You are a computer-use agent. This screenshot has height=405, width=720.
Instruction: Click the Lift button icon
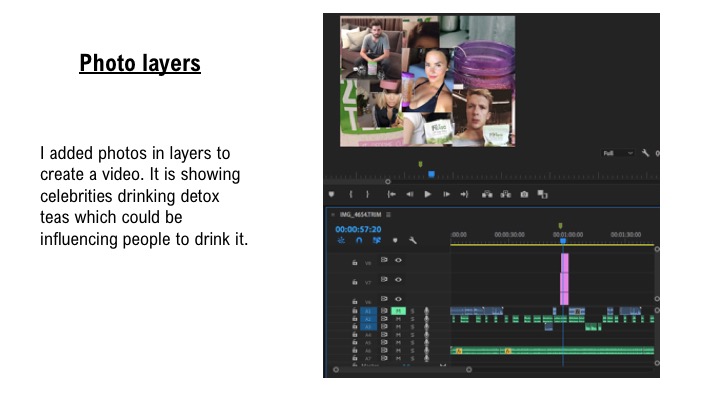[487, 194]
